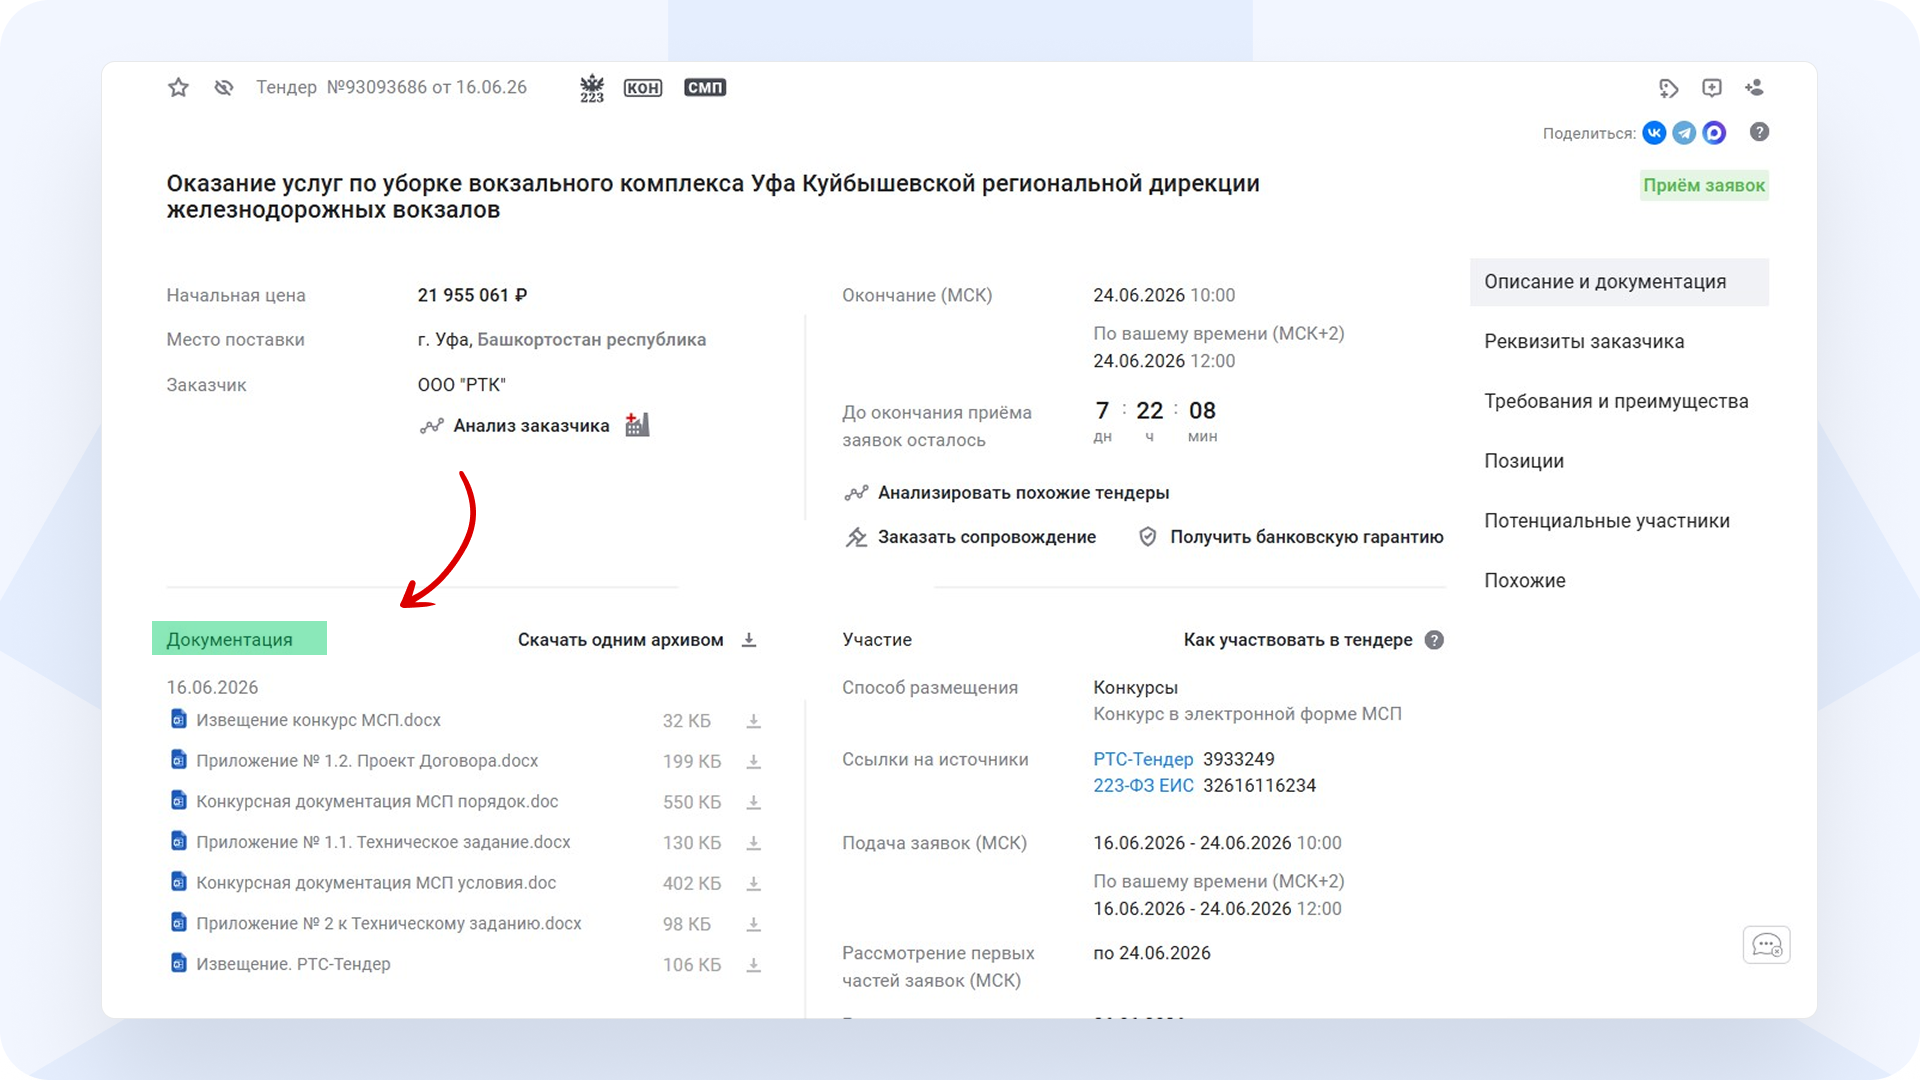Click shield icon left of банковскую гарантию
This screenshot has width=1920, height=1080.
point(1148,537)
